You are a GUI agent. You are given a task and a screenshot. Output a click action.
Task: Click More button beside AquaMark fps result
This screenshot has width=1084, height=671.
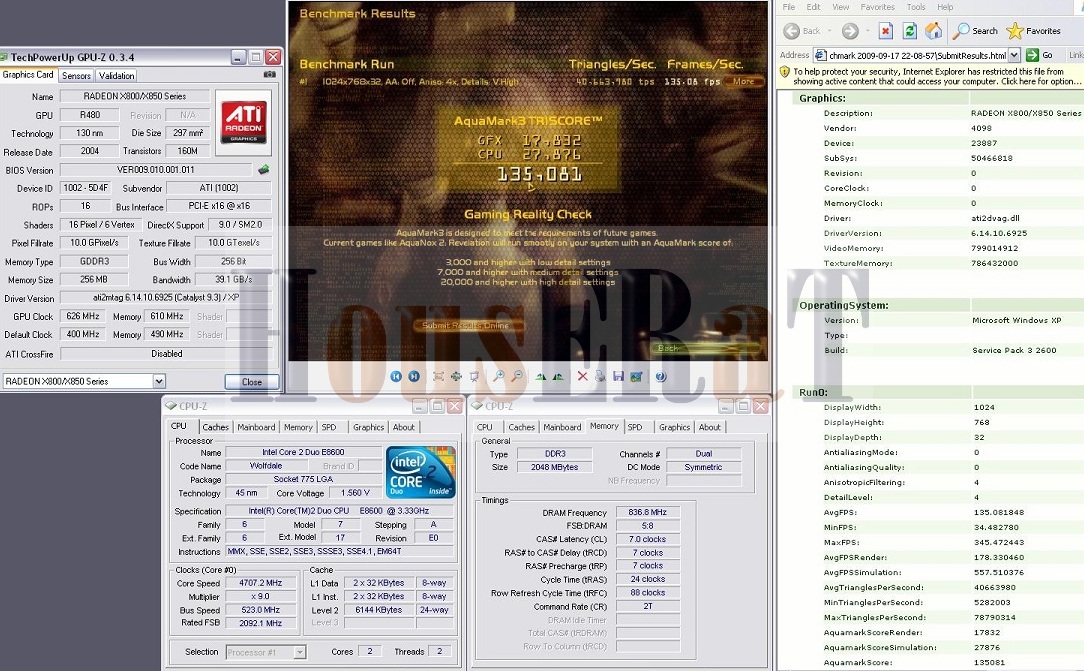coord(743,82)
